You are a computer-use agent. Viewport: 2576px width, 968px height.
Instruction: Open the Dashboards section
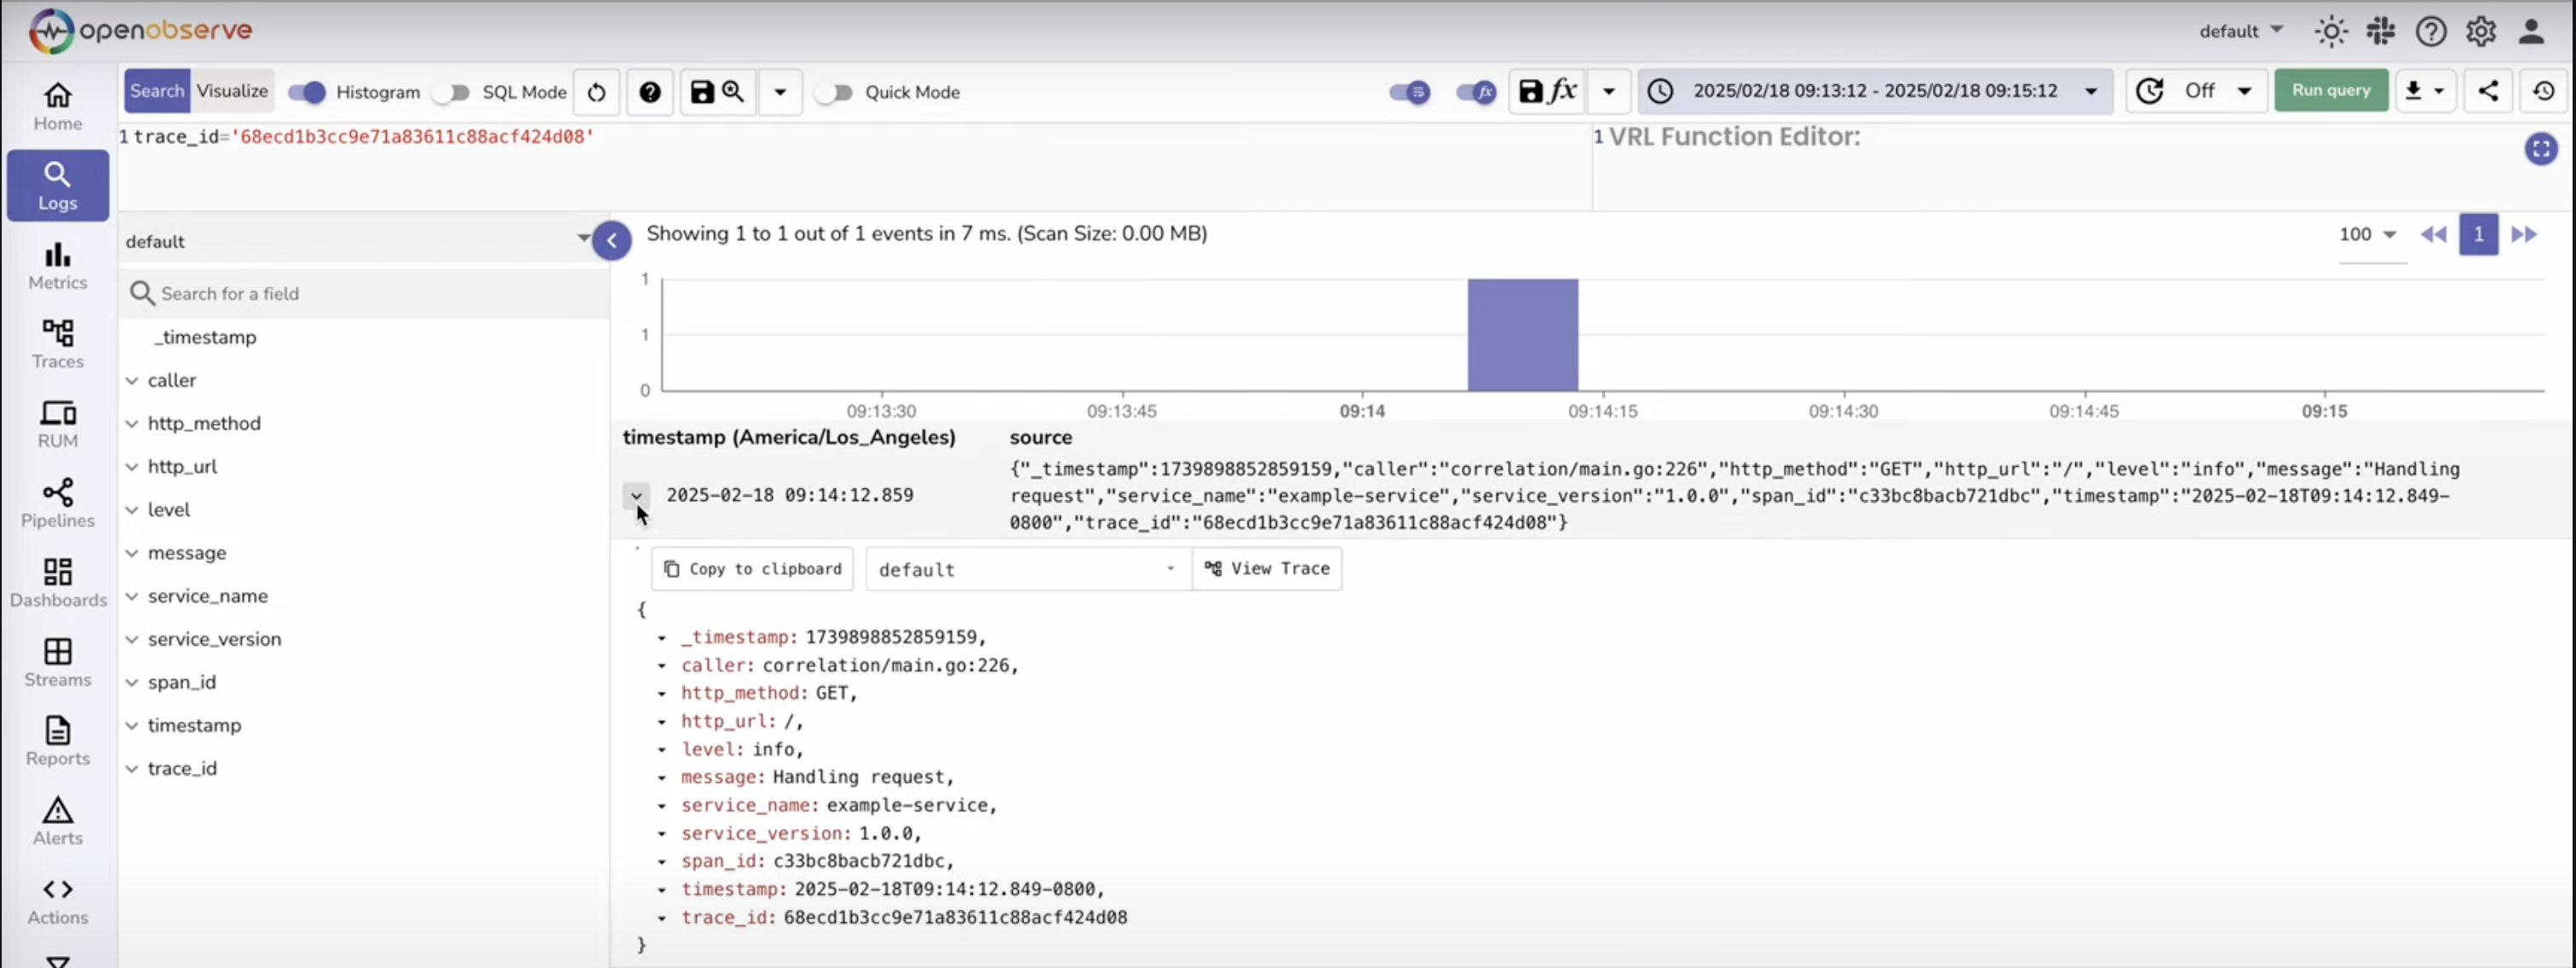[57, 581]
